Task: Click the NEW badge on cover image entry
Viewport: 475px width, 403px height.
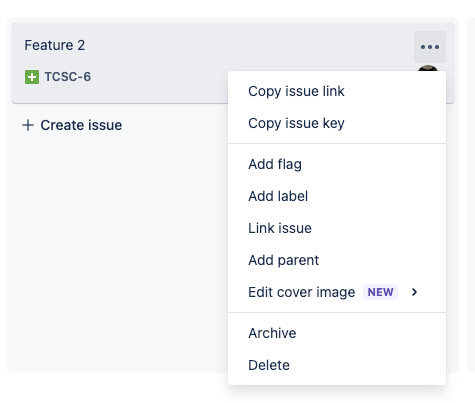Action: click(x=380, y=292)
